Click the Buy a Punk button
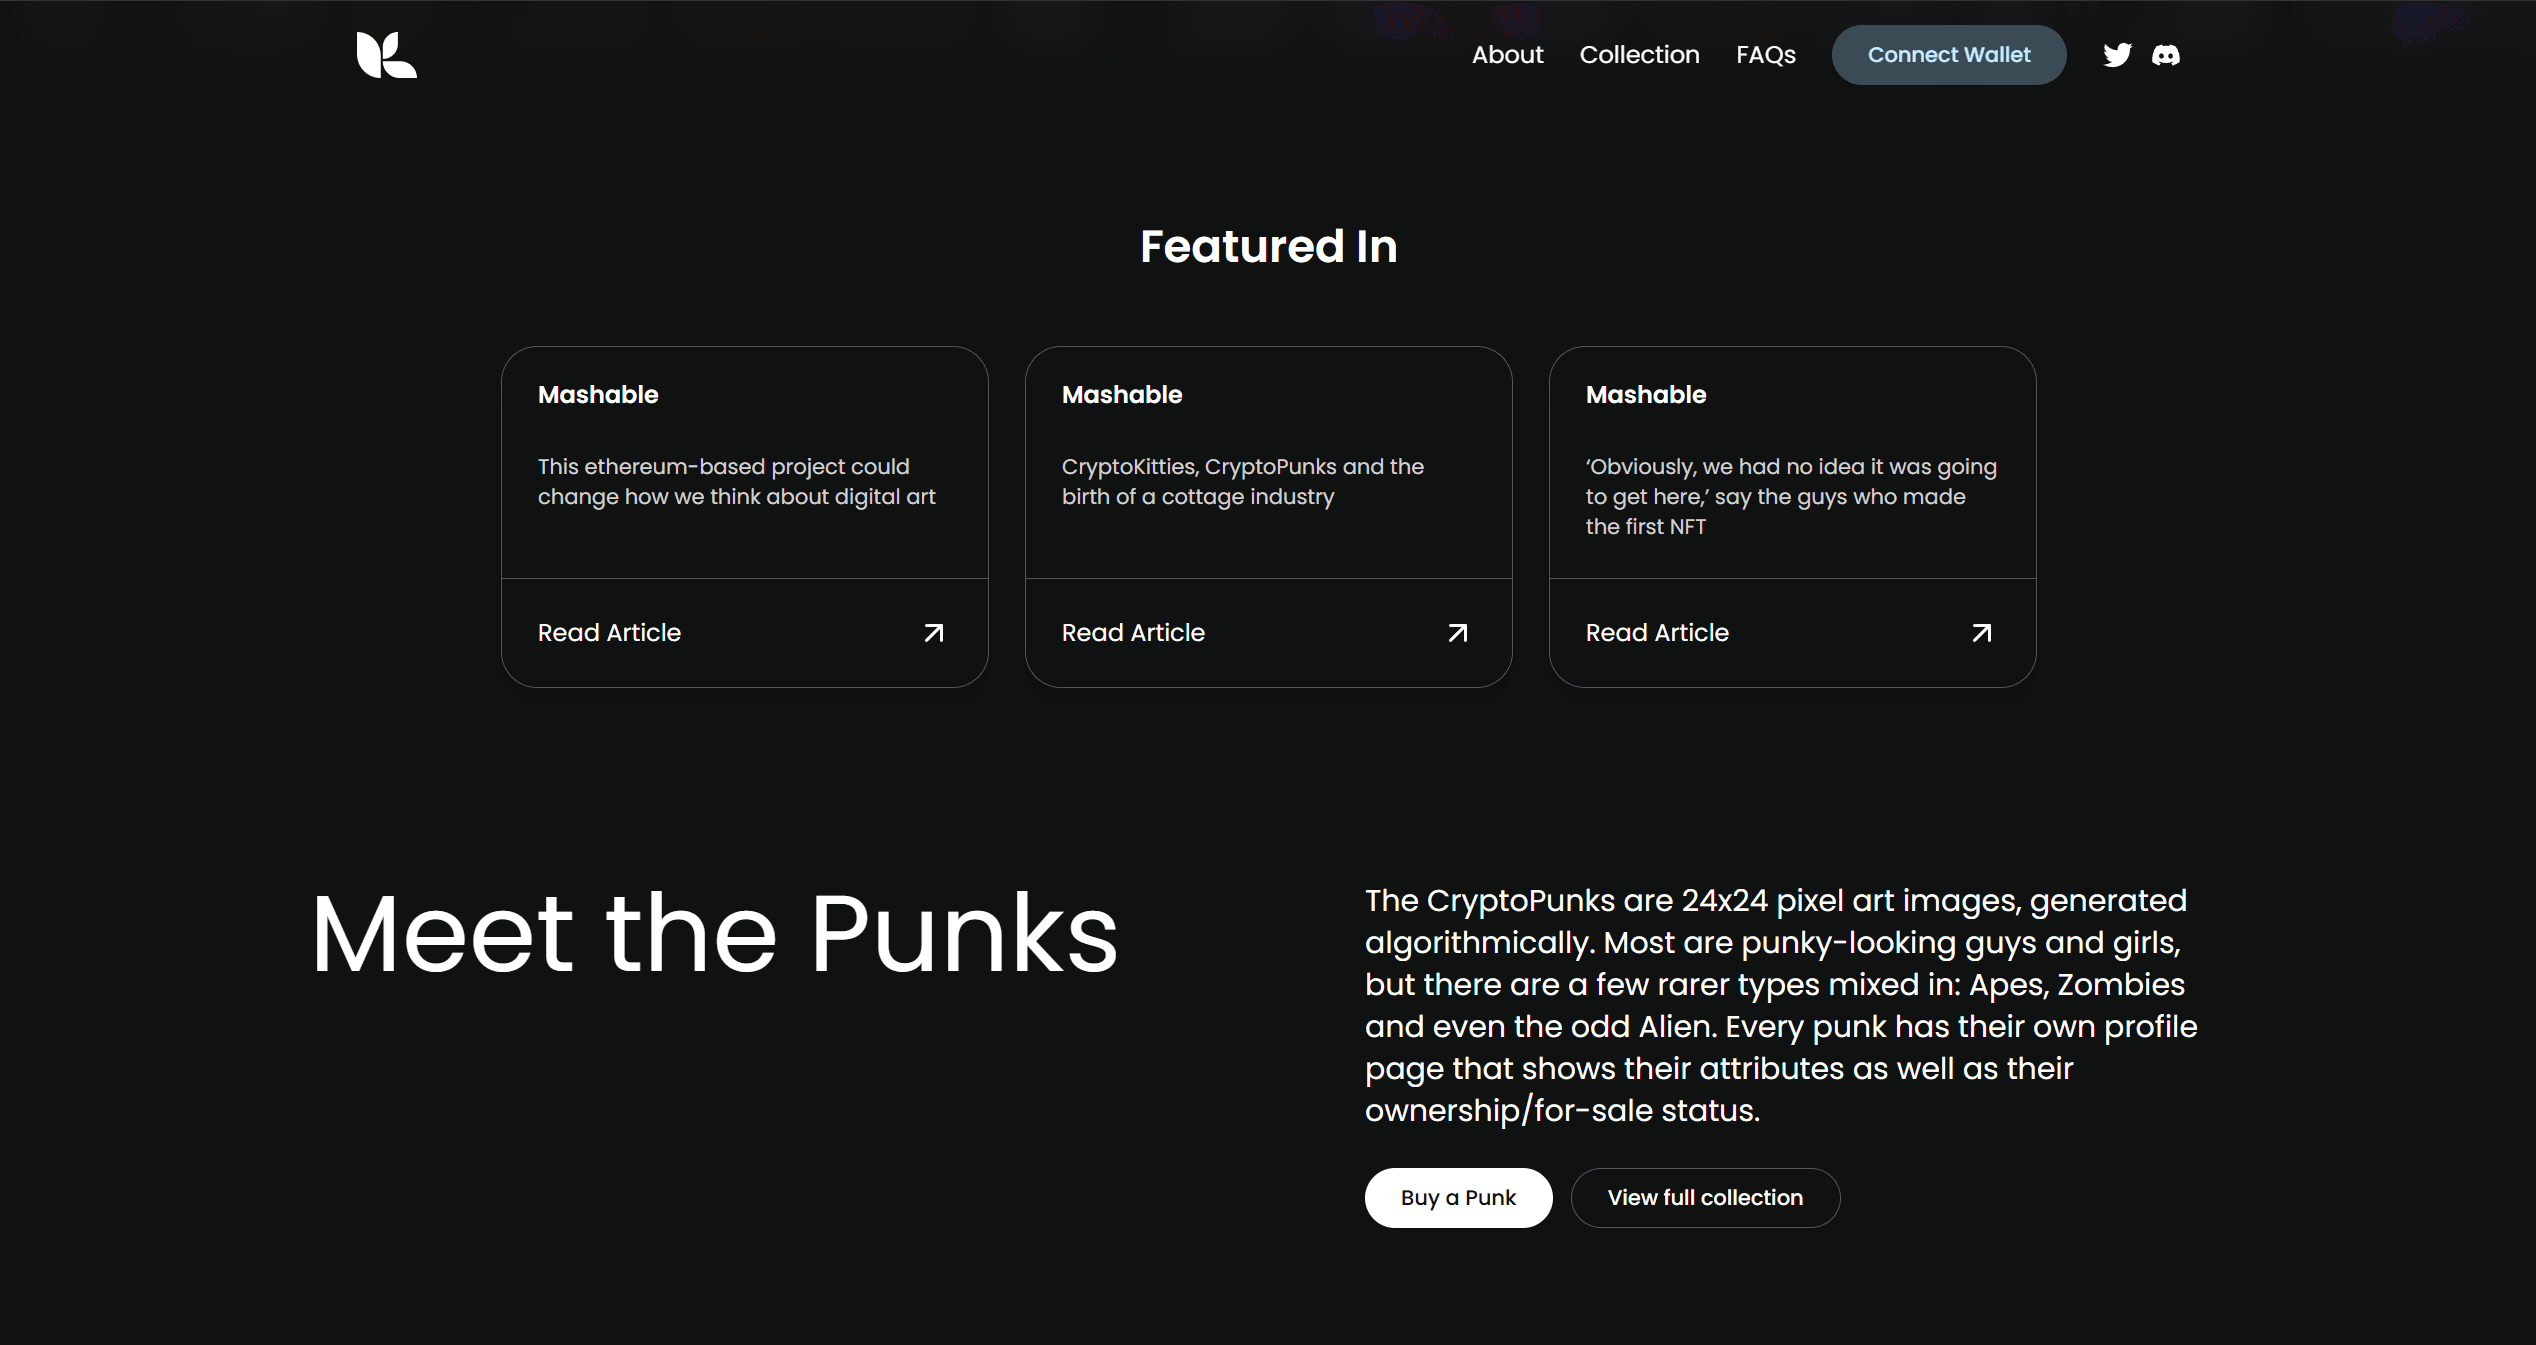Screen dimensions: 2536x1345 click(1458, 1198)
